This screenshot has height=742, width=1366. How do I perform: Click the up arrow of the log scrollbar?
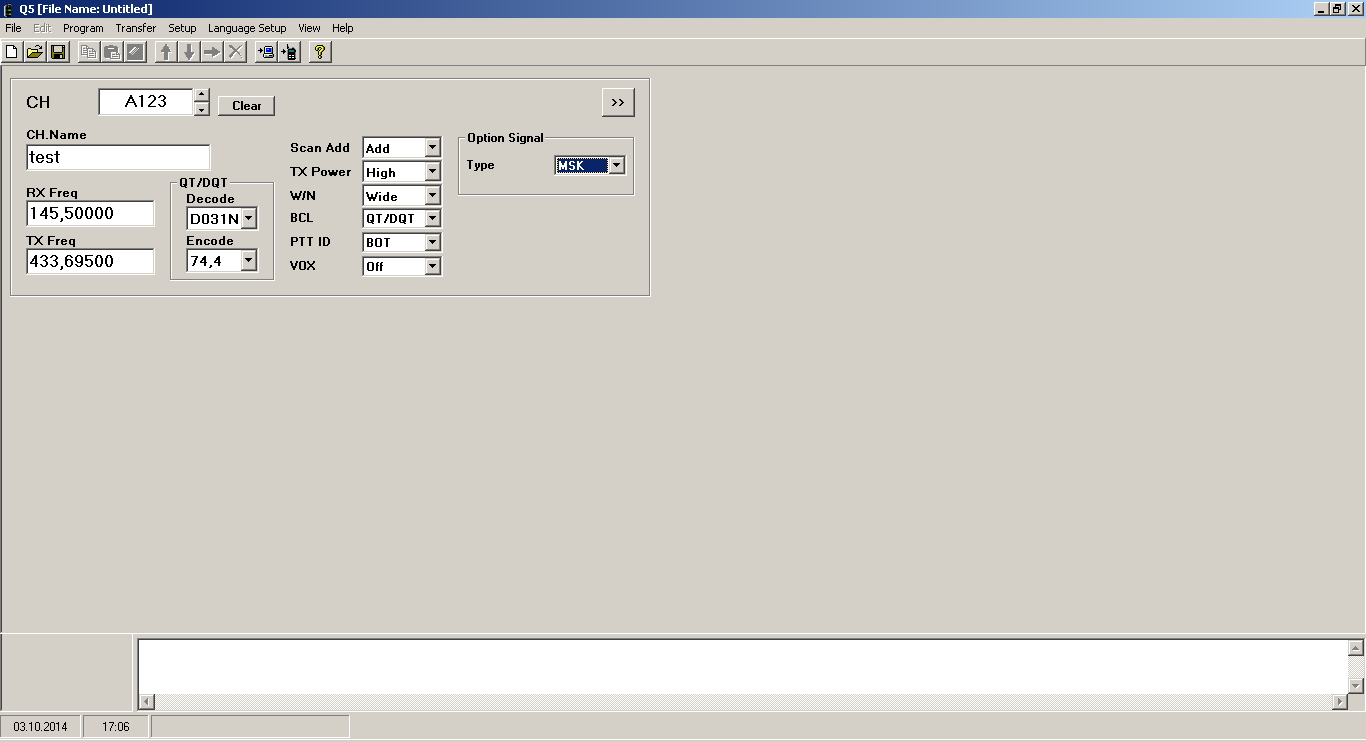point(1356,648)
